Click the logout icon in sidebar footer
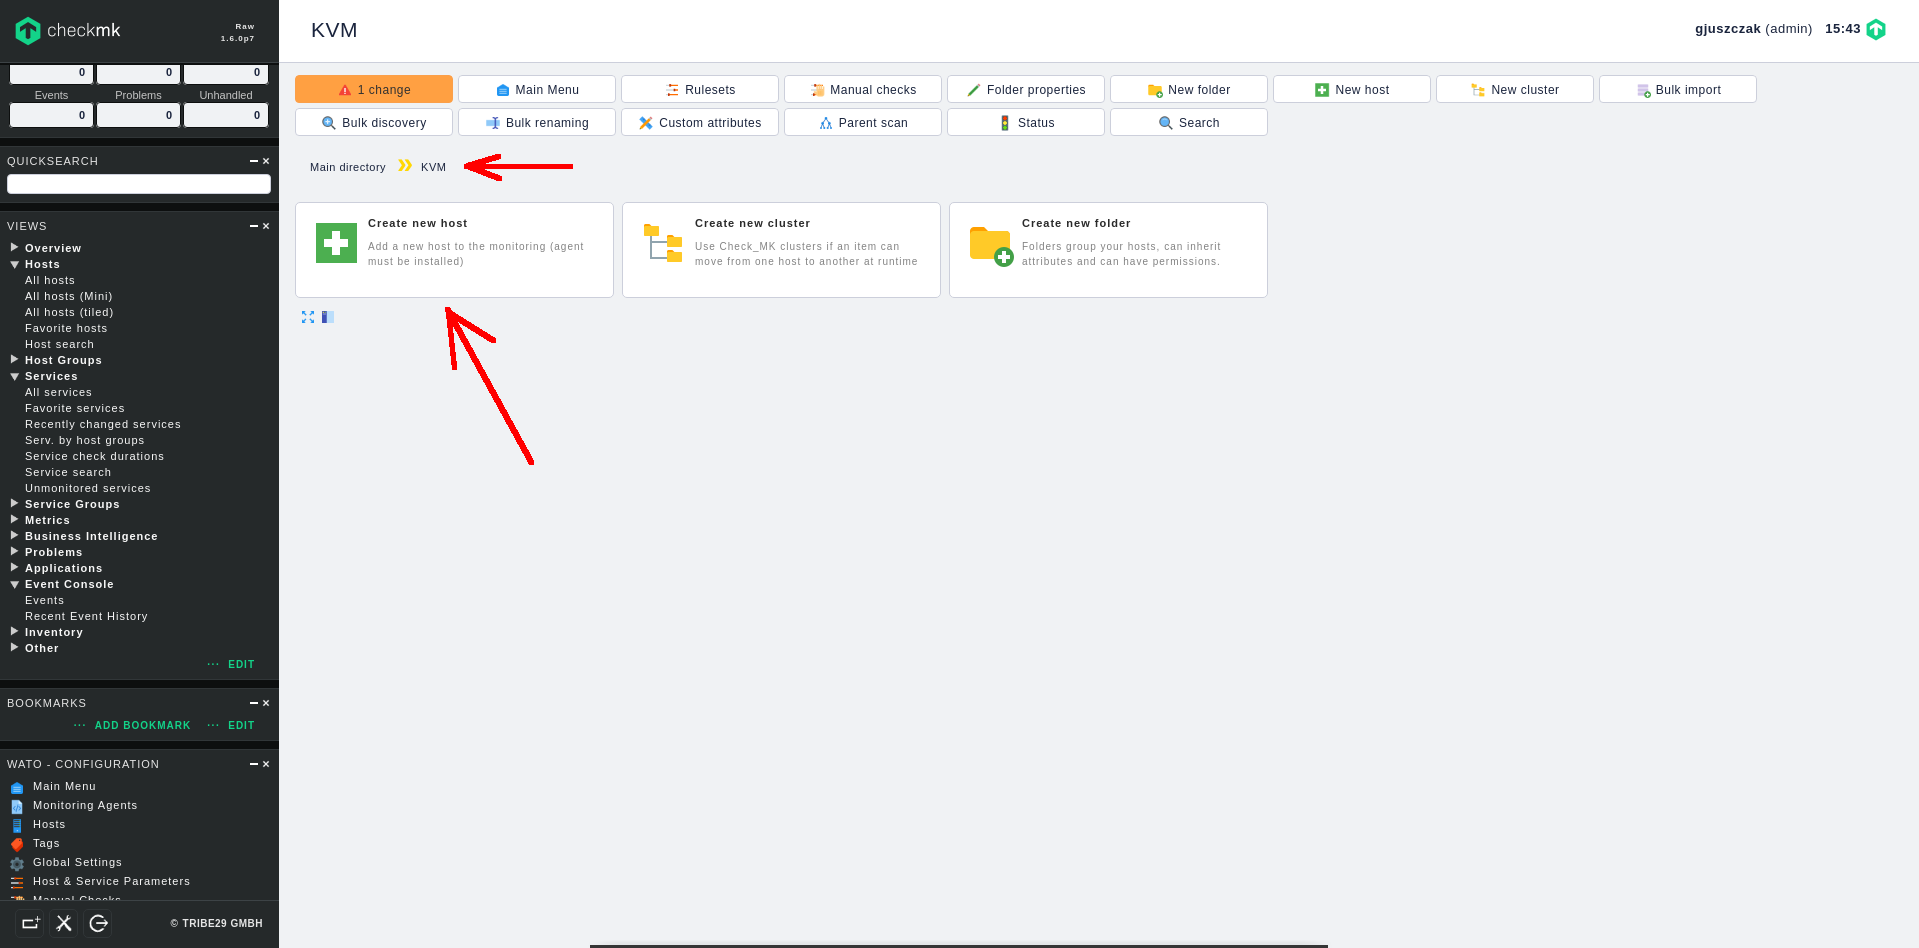The image size is (1919, 948). tap(98, 923)
